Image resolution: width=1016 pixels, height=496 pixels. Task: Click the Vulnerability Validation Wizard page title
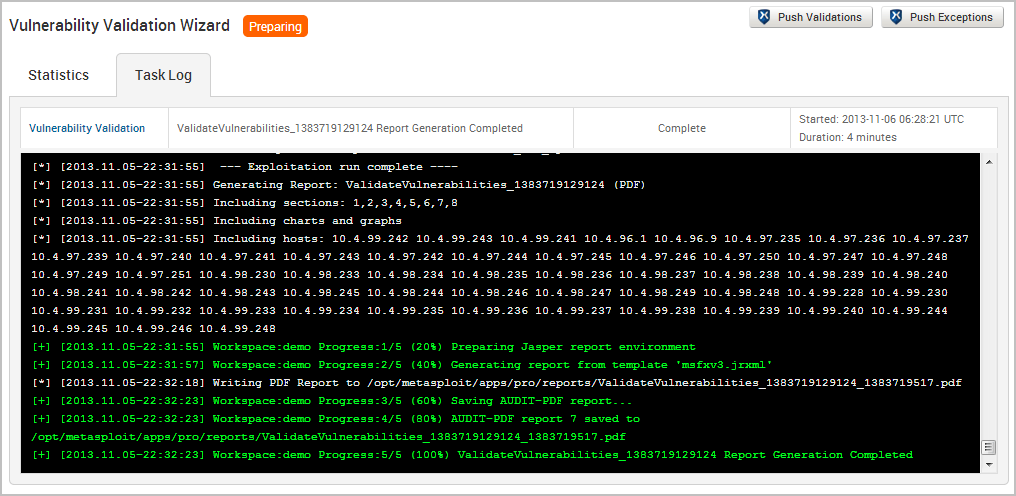coord(119,25)
